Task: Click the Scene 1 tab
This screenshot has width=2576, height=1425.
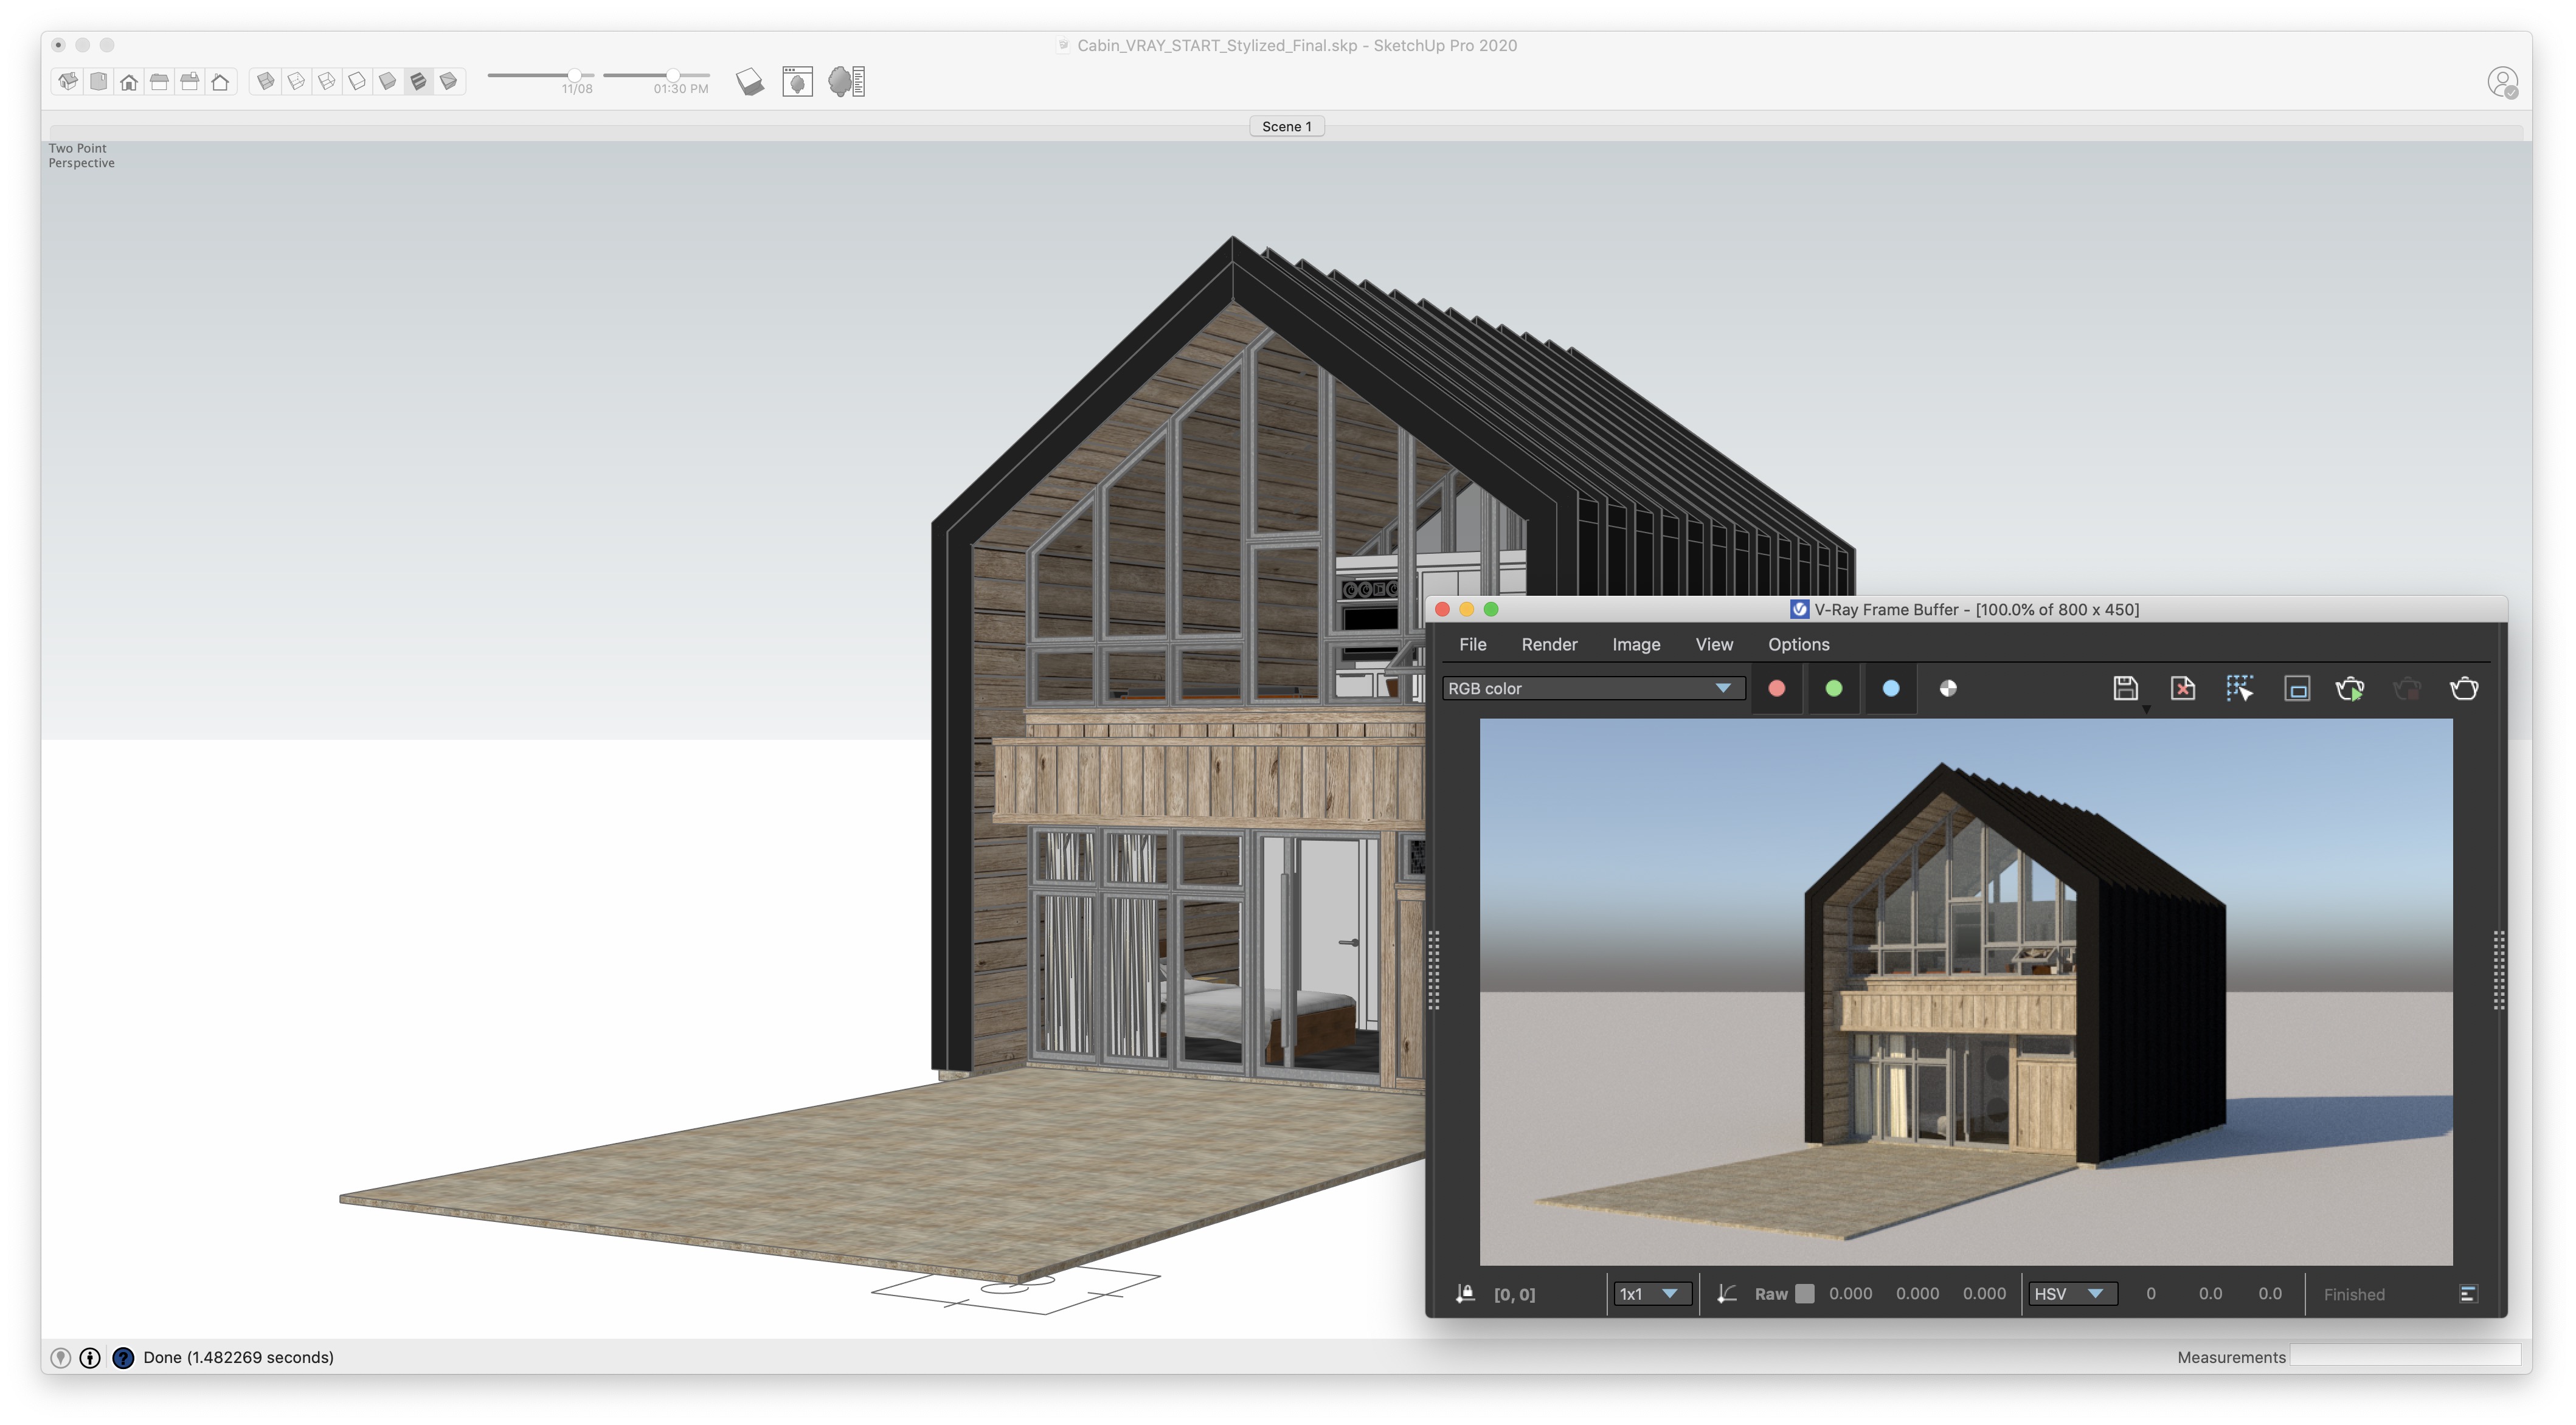Action: tap(1286, 126)
